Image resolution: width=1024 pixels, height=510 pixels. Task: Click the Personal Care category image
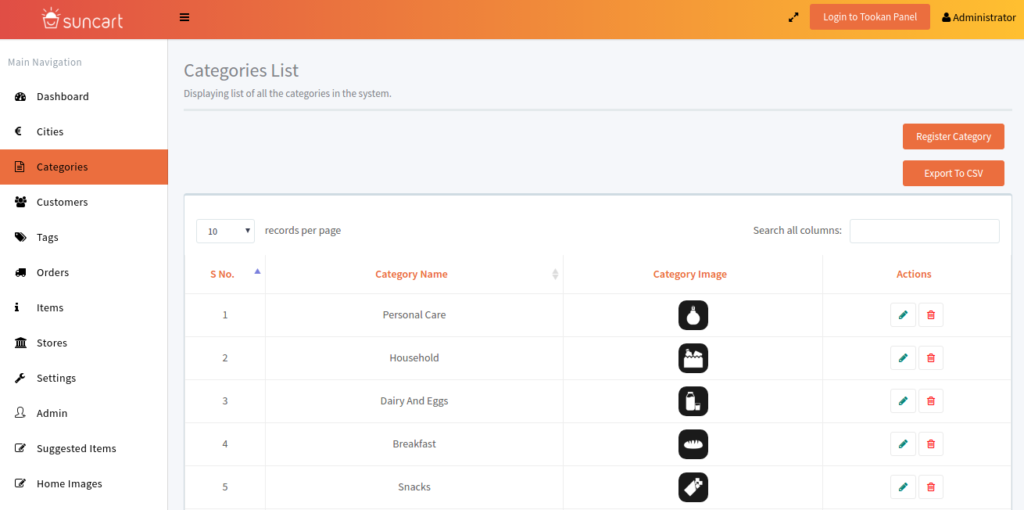(693, 315)
